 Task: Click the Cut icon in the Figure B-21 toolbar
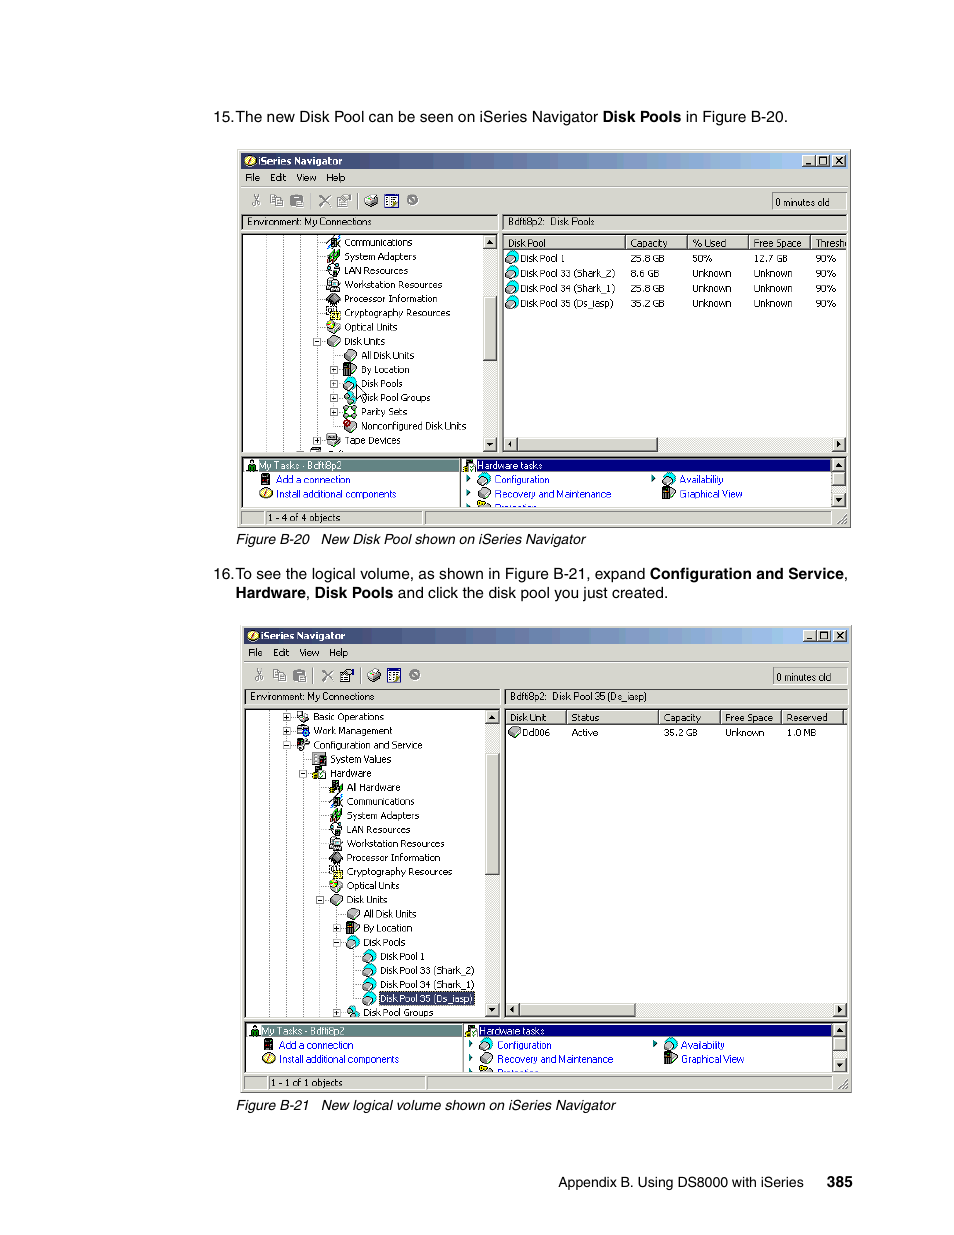(259, 675)
